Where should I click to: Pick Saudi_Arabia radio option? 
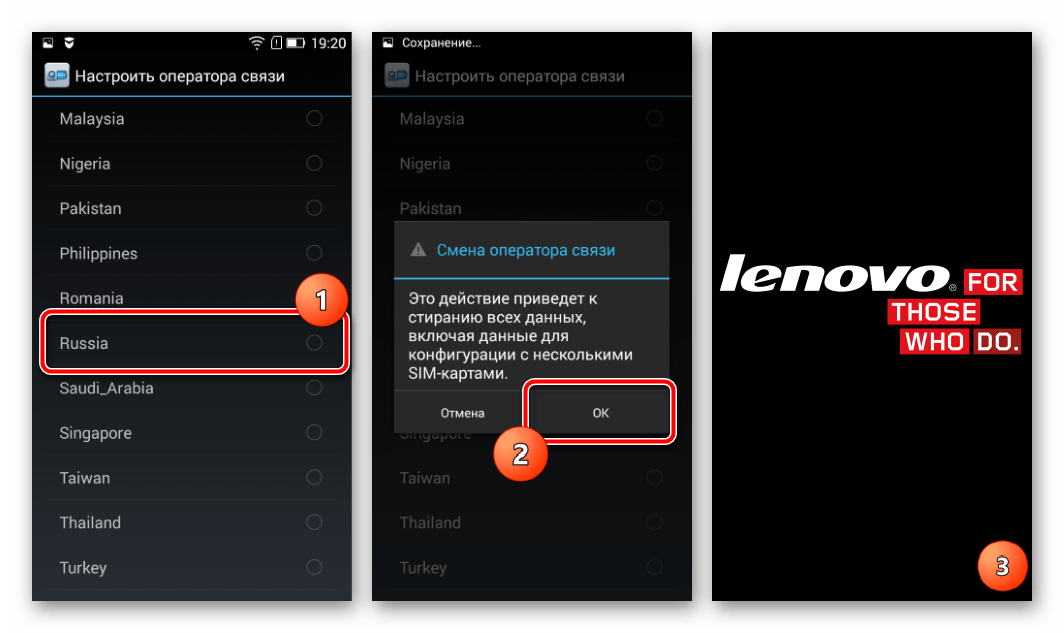(x=314, y=387)
